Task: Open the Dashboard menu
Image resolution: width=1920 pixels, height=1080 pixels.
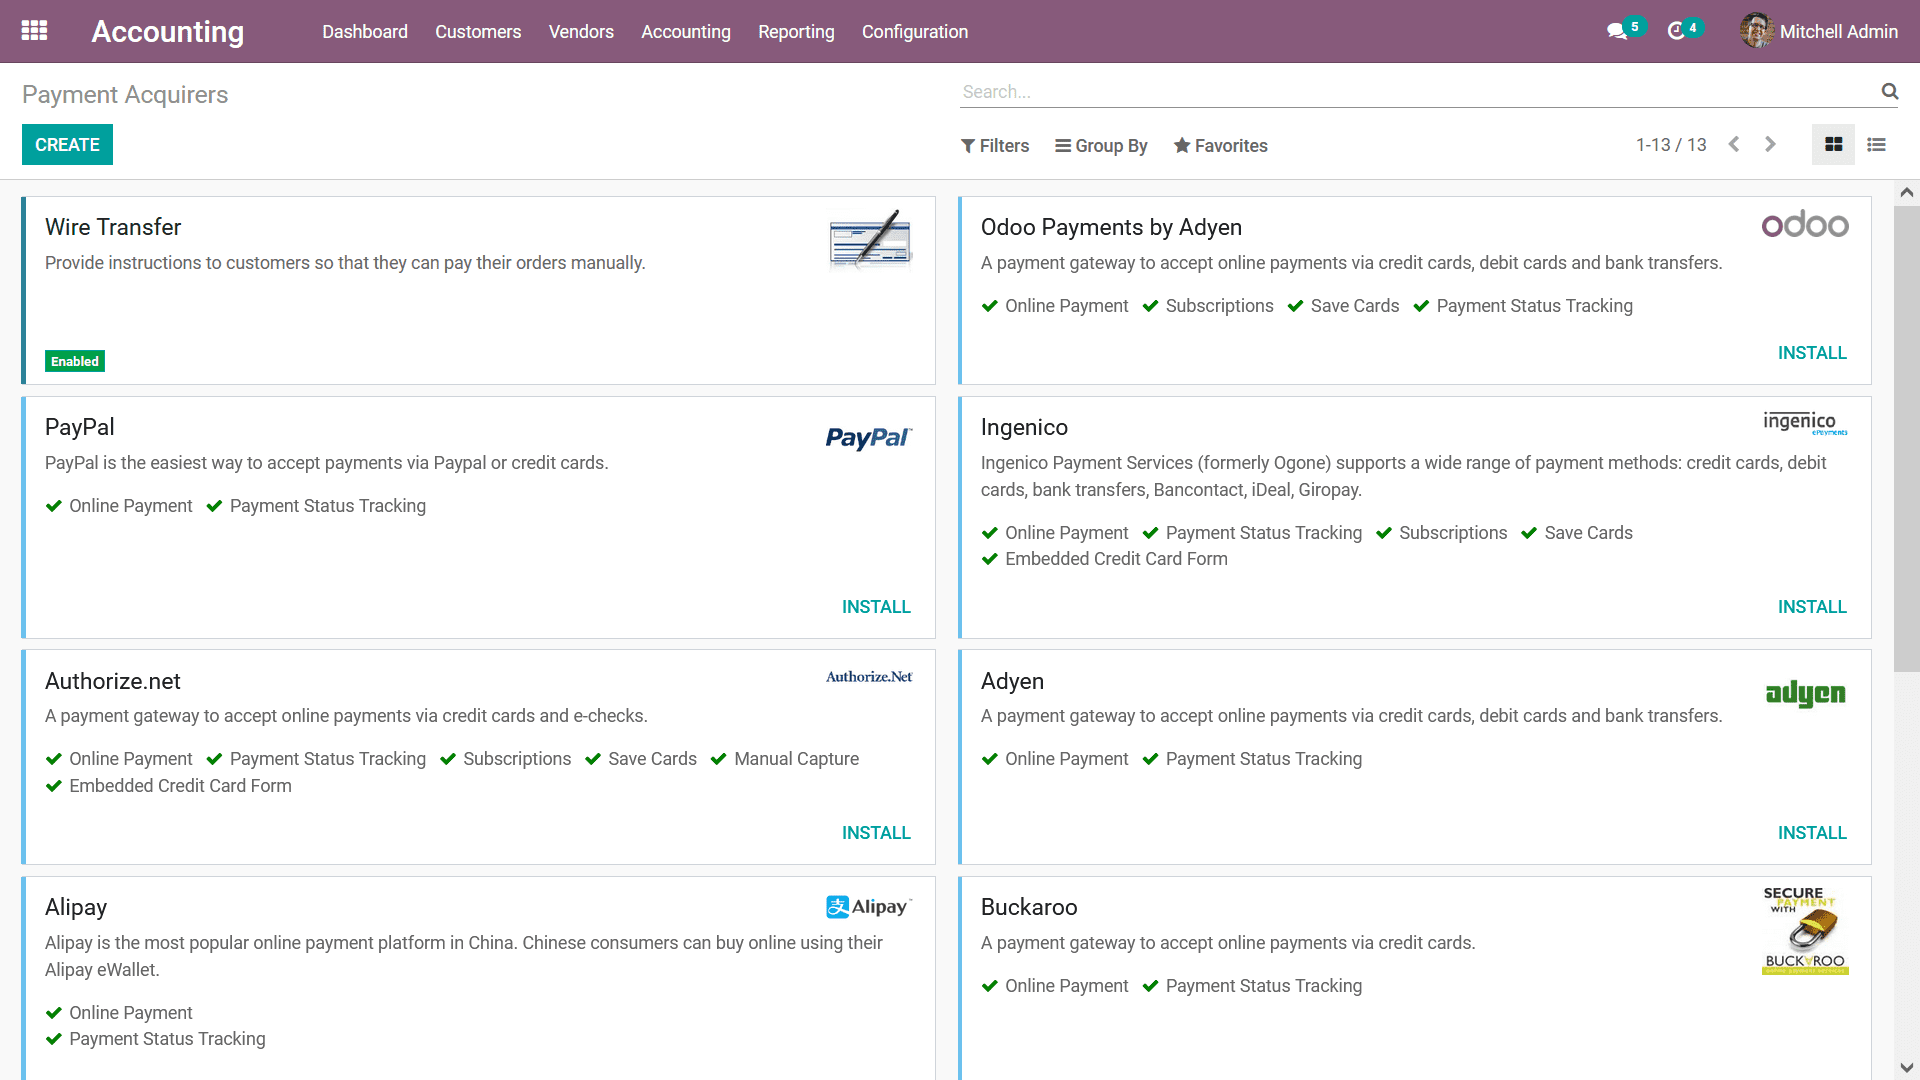Action: click(365, 31)
